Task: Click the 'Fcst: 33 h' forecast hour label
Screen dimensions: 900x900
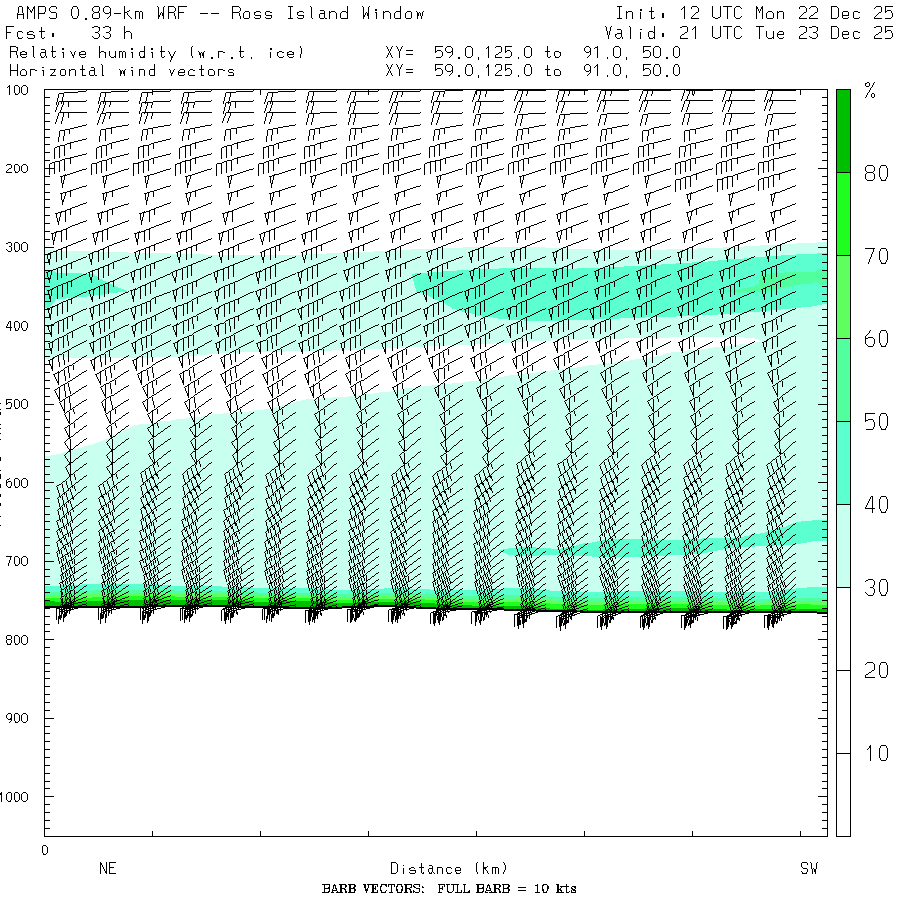Action: [x=69, y=33]
